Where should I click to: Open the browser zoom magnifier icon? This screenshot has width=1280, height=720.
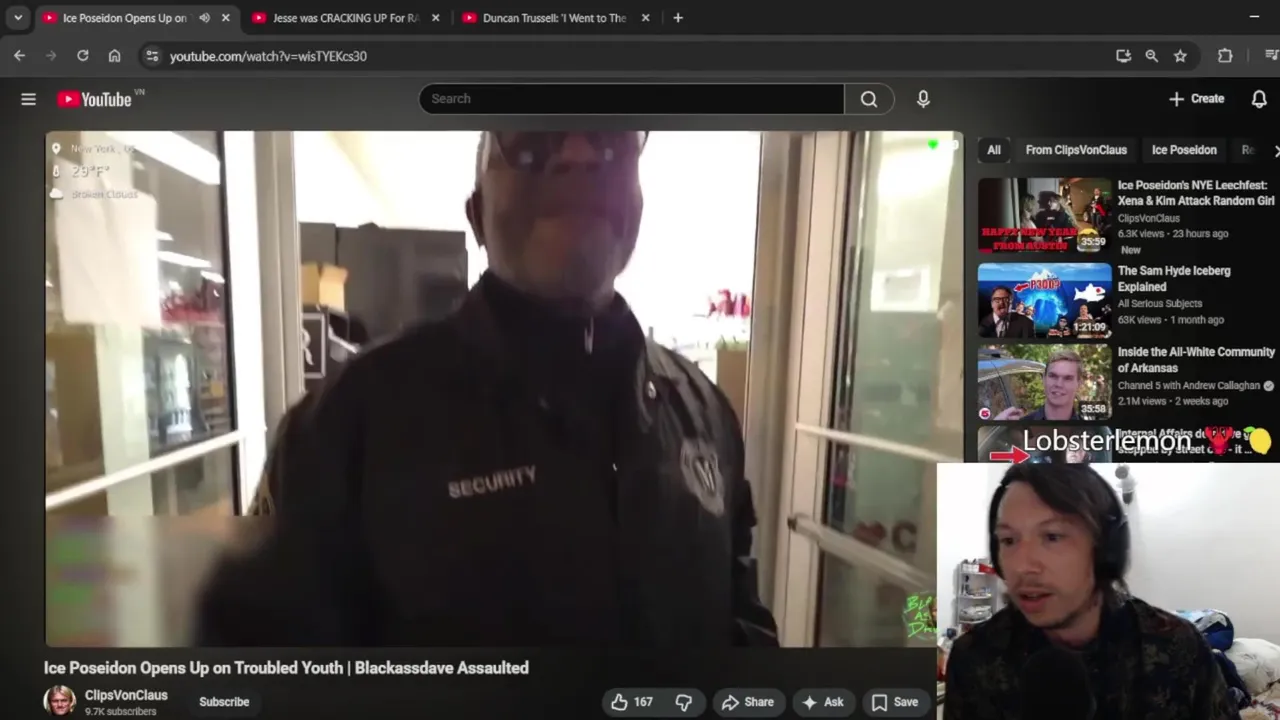pyautogui.click(x=1152, y=56)
